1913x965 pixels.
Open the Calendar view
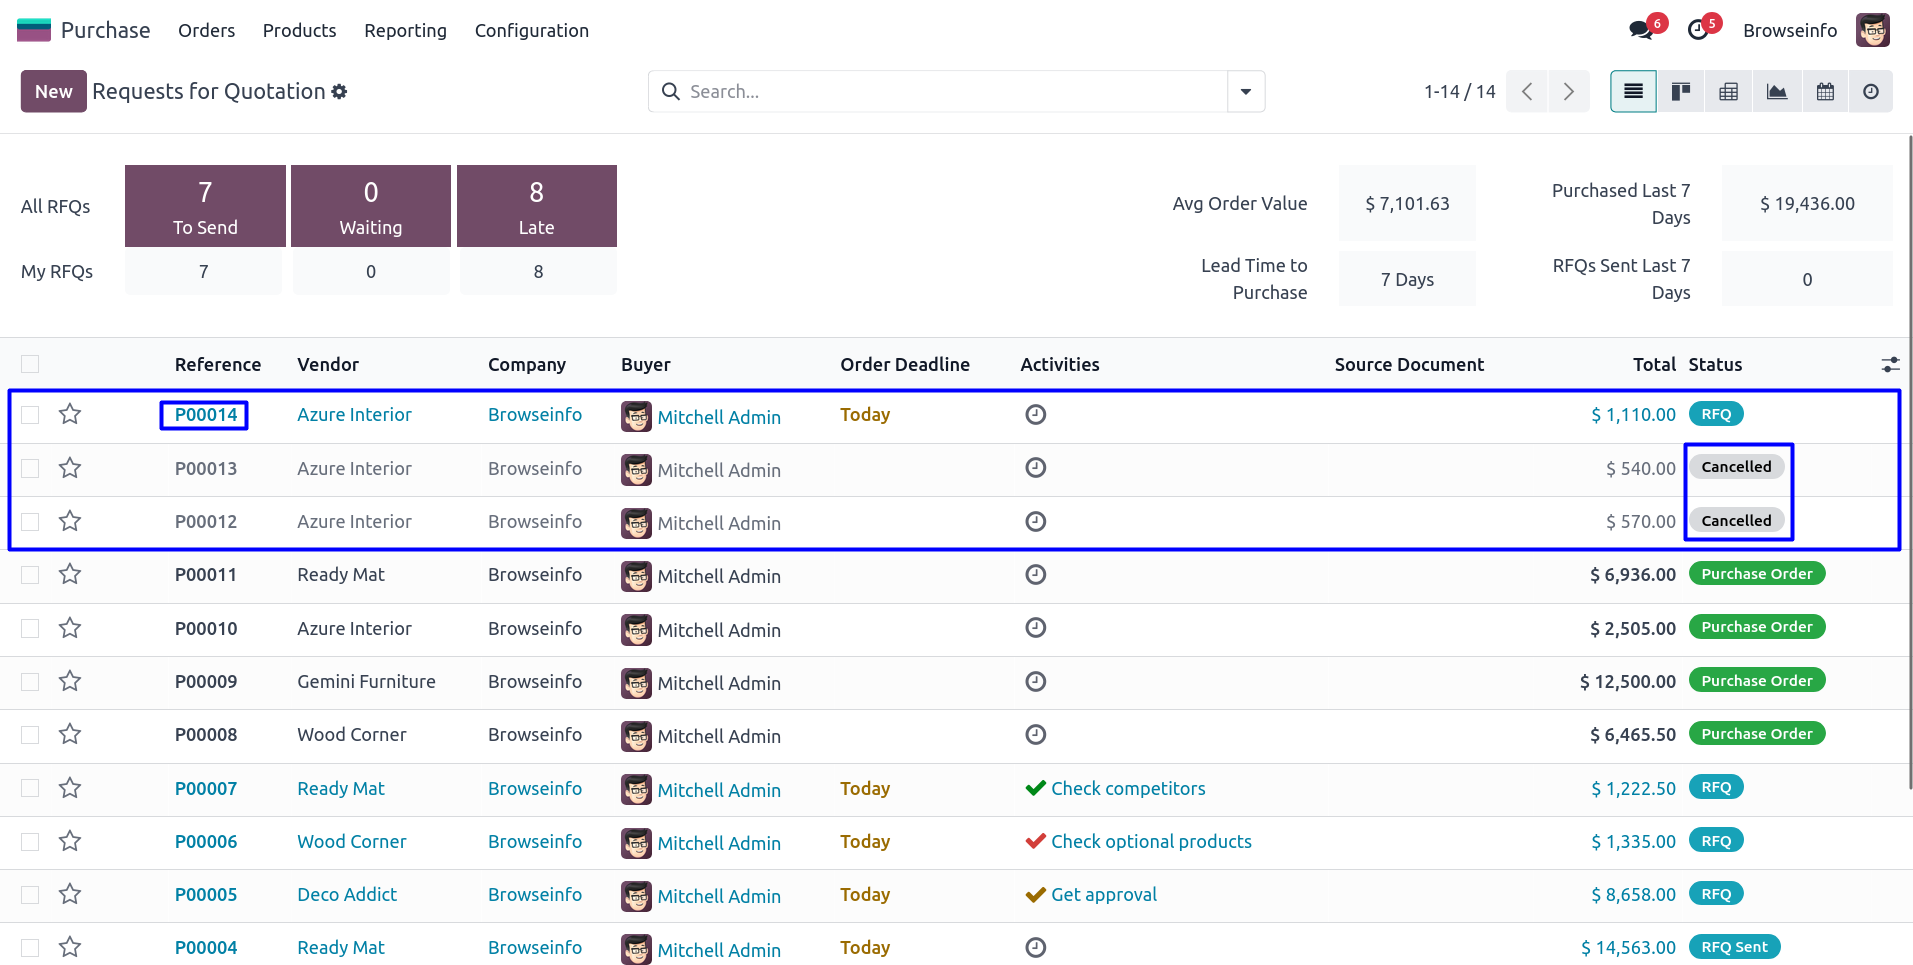coord(1824,92)
